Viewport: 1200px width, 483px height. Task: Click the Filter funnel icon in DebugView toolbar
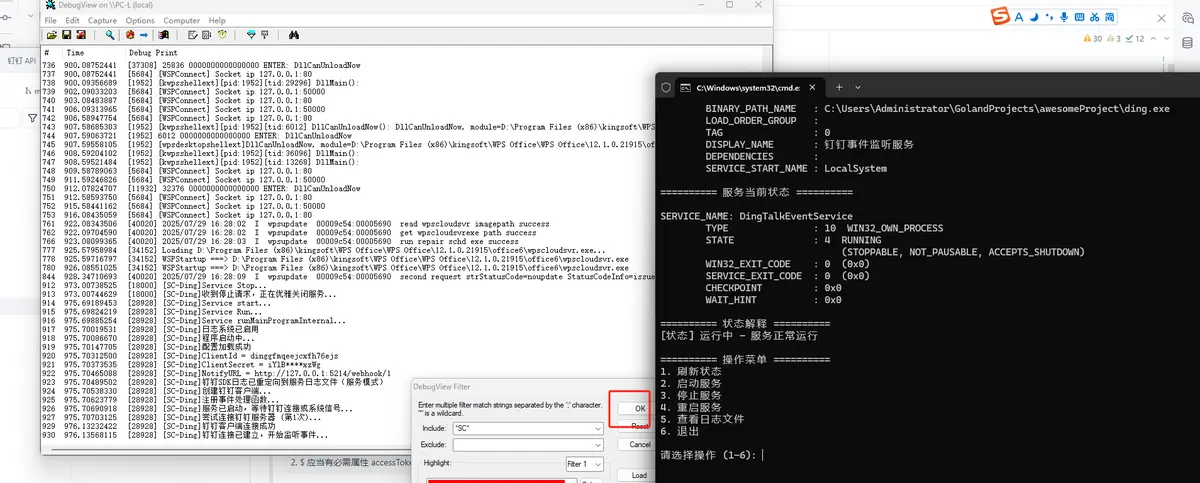click(x=251, y=35)
